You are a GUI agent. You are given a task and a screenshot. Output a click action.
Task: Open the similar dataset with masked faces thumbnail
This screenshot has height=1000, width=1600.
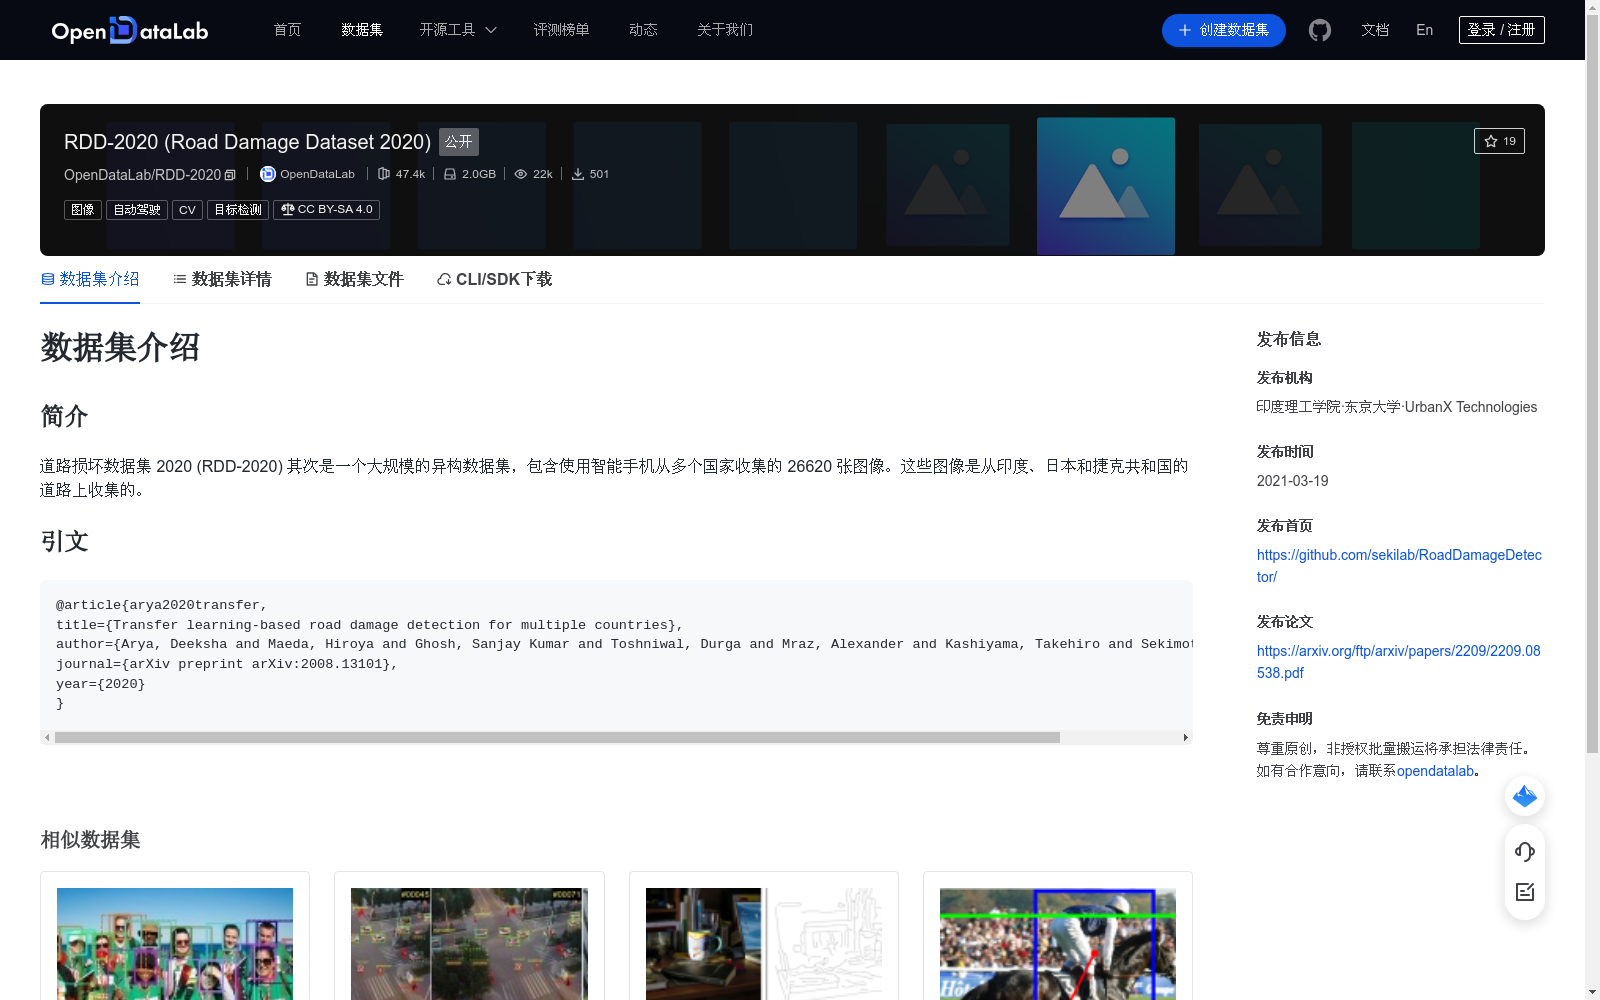tap(175, 944)
